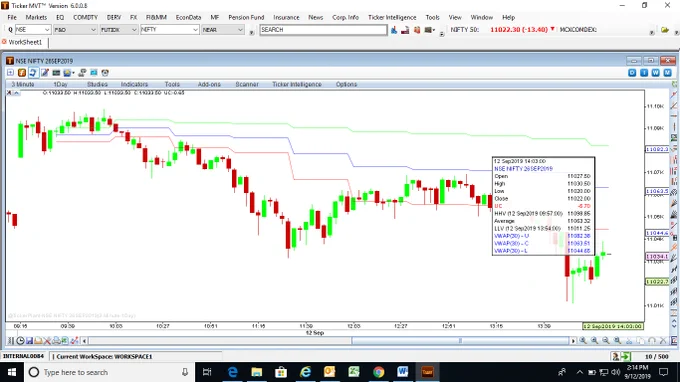Open the COMDTY menu

pos(85,17)
